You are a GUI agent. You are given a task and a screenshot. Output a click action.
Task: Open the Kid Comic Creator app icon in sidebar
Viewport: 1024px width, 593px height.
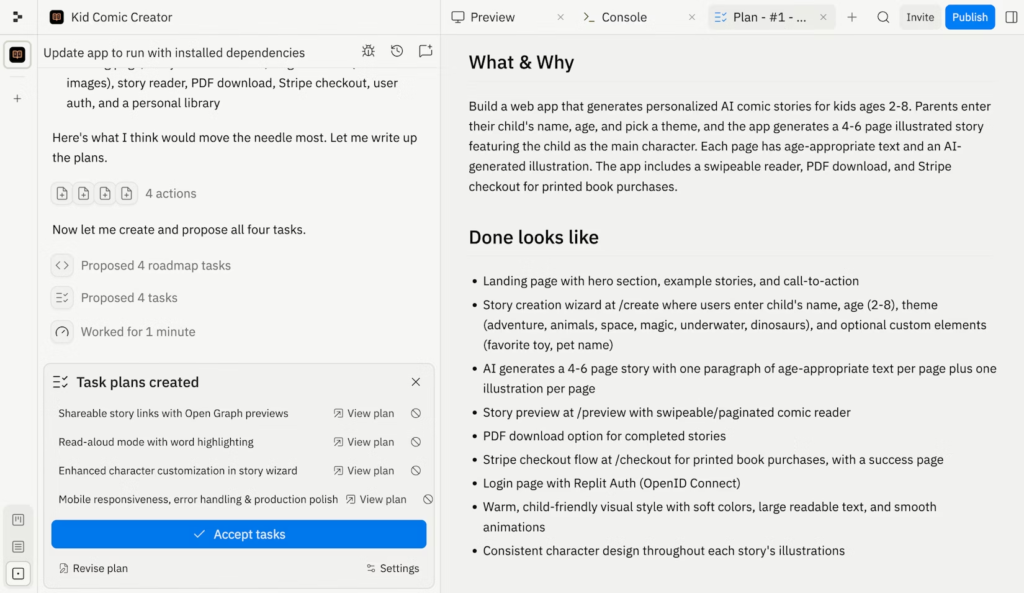point(17,55)
